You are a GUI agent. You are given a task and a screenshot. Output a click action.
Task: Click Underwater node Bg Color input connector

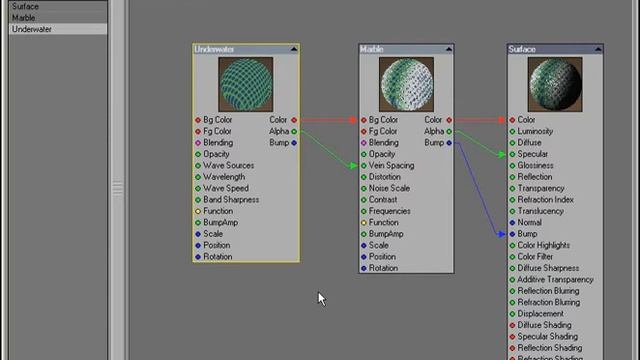198,120
